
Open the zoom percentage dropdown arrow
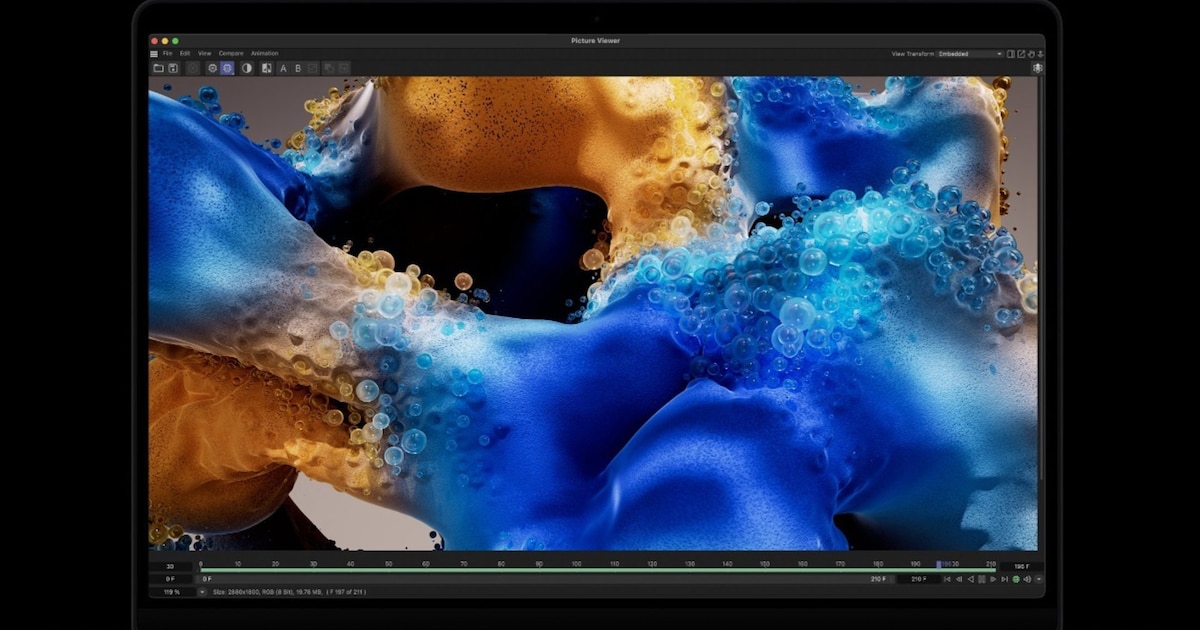(x=202, y=592)
